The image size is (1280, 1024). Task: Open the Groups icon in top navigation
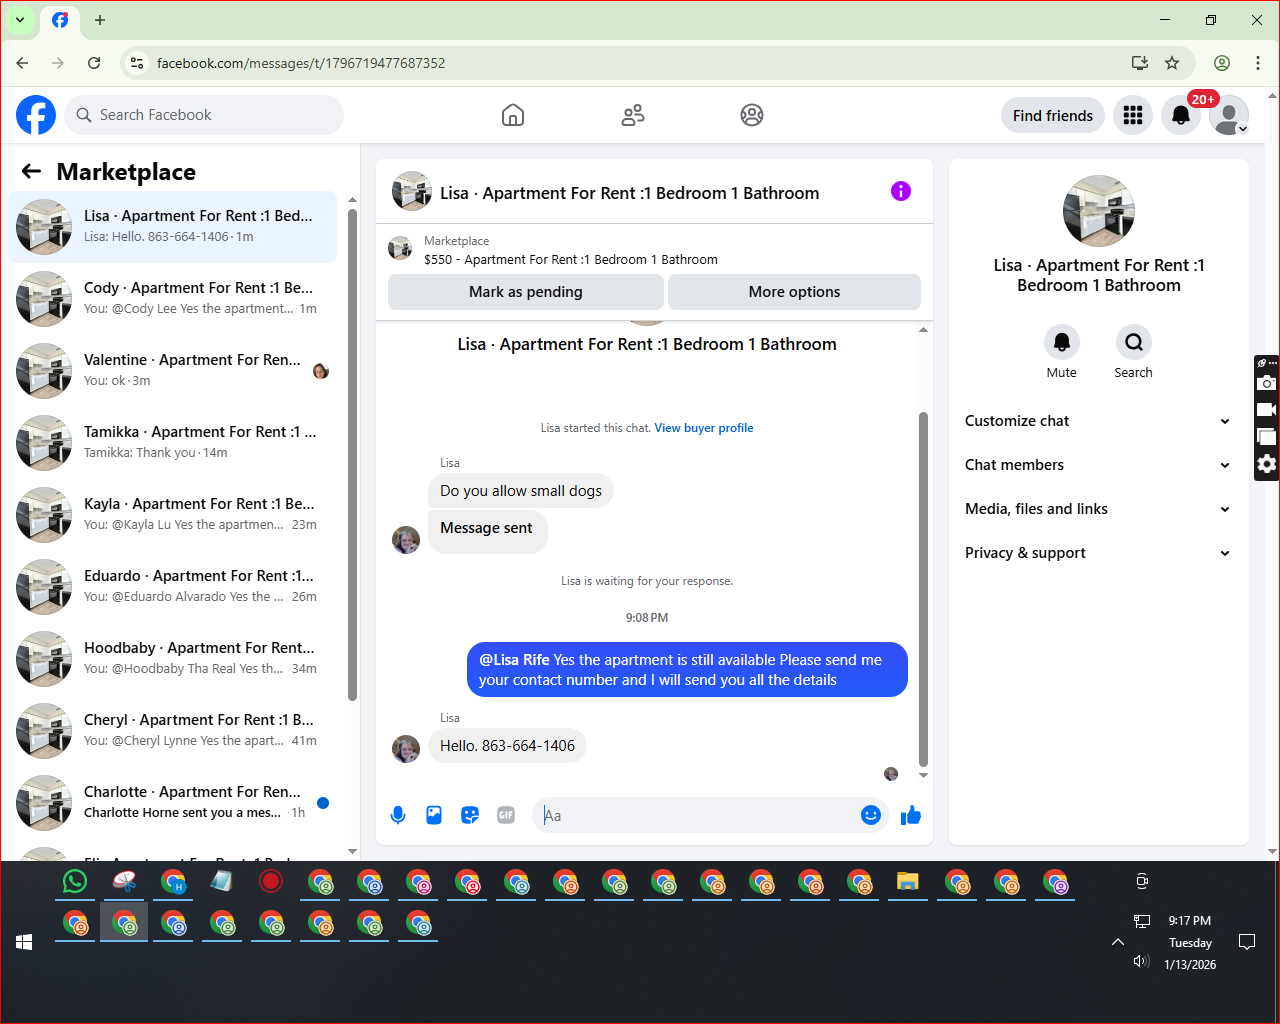(752, 115)
